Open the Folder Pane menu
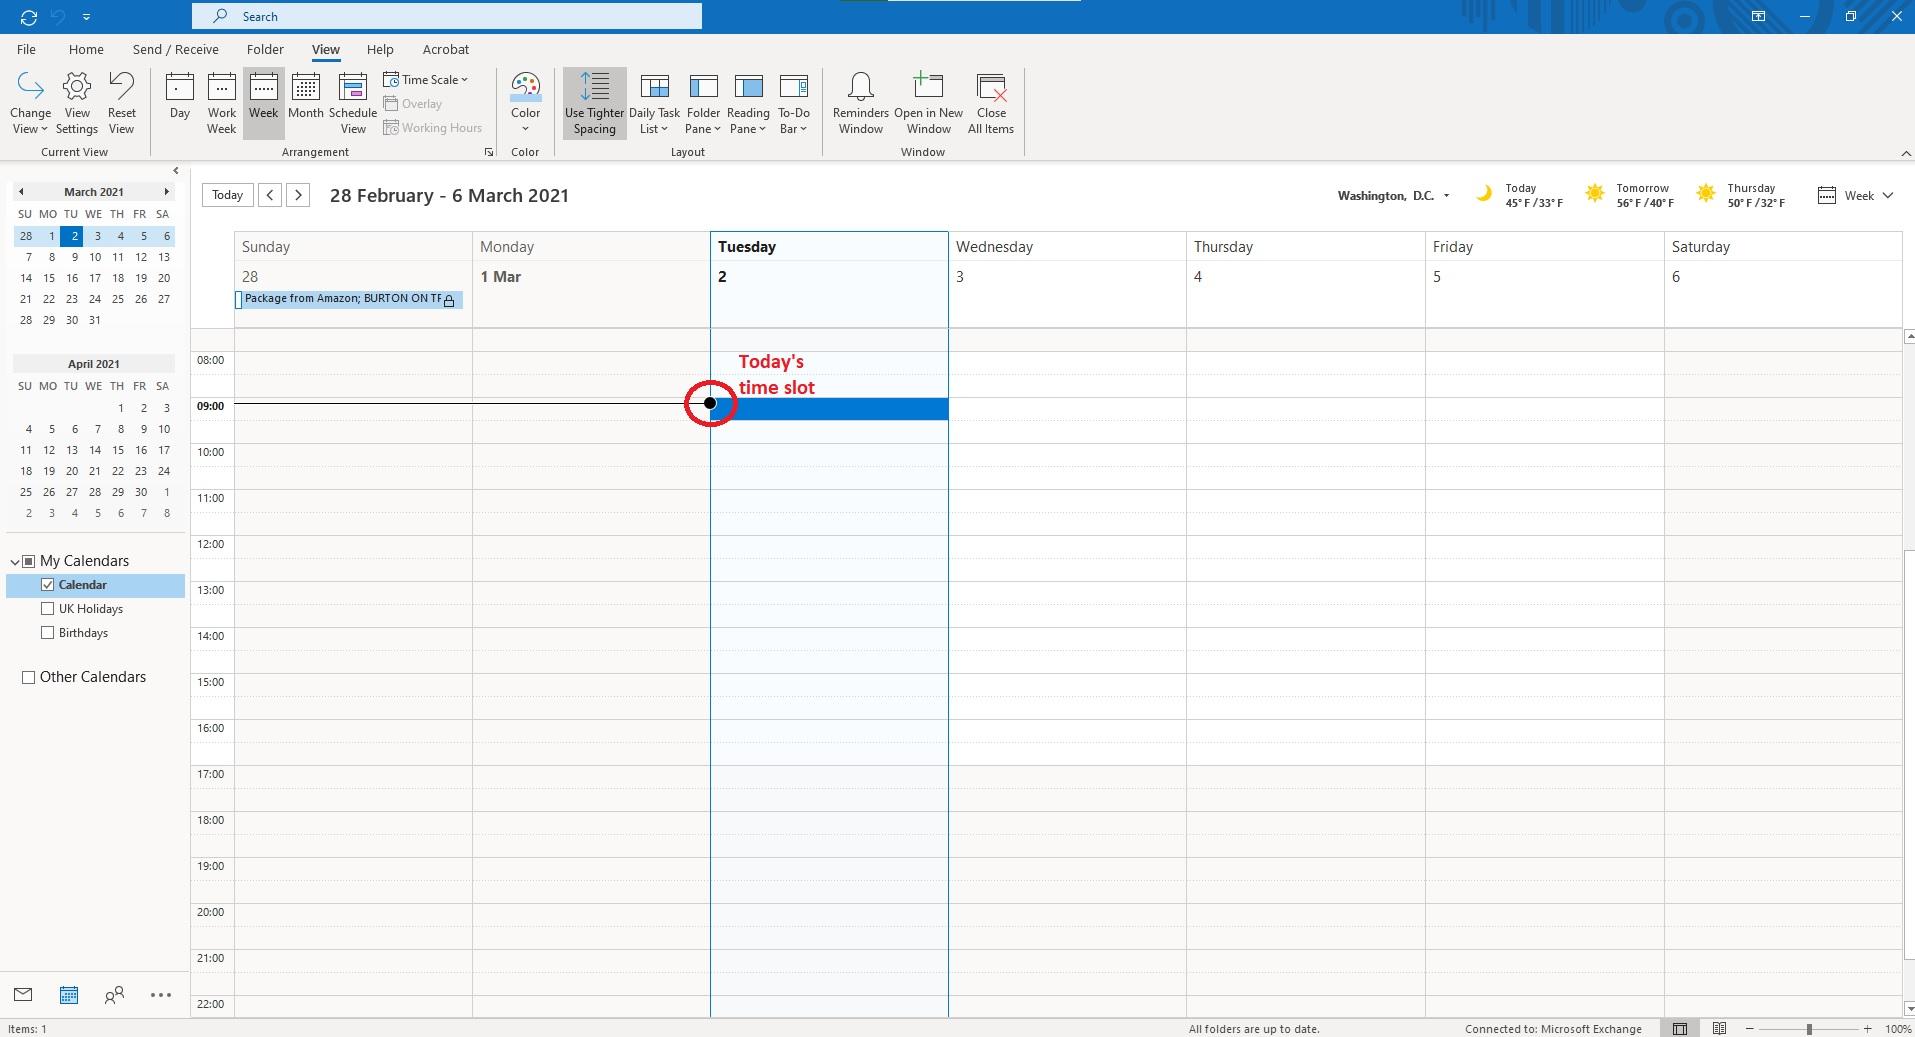 click(x=703, y=103)
